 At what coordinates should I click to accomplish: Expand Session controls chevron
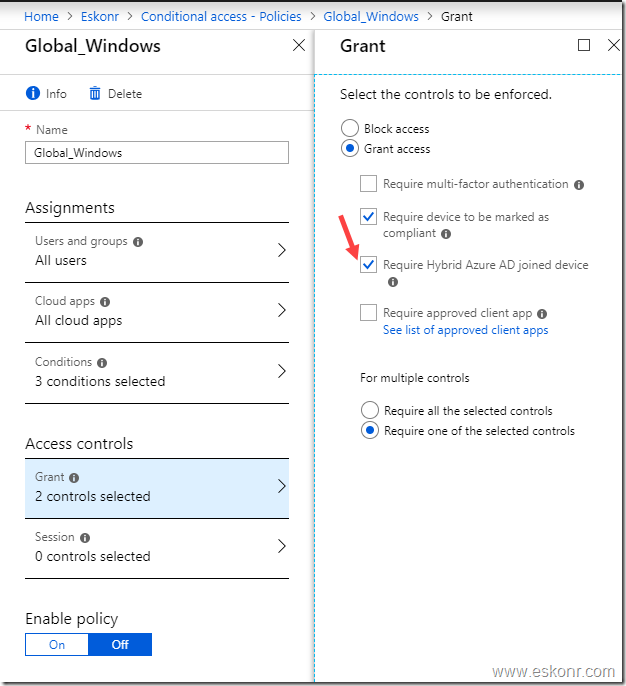pyautogui.click(x=282, y=546)
